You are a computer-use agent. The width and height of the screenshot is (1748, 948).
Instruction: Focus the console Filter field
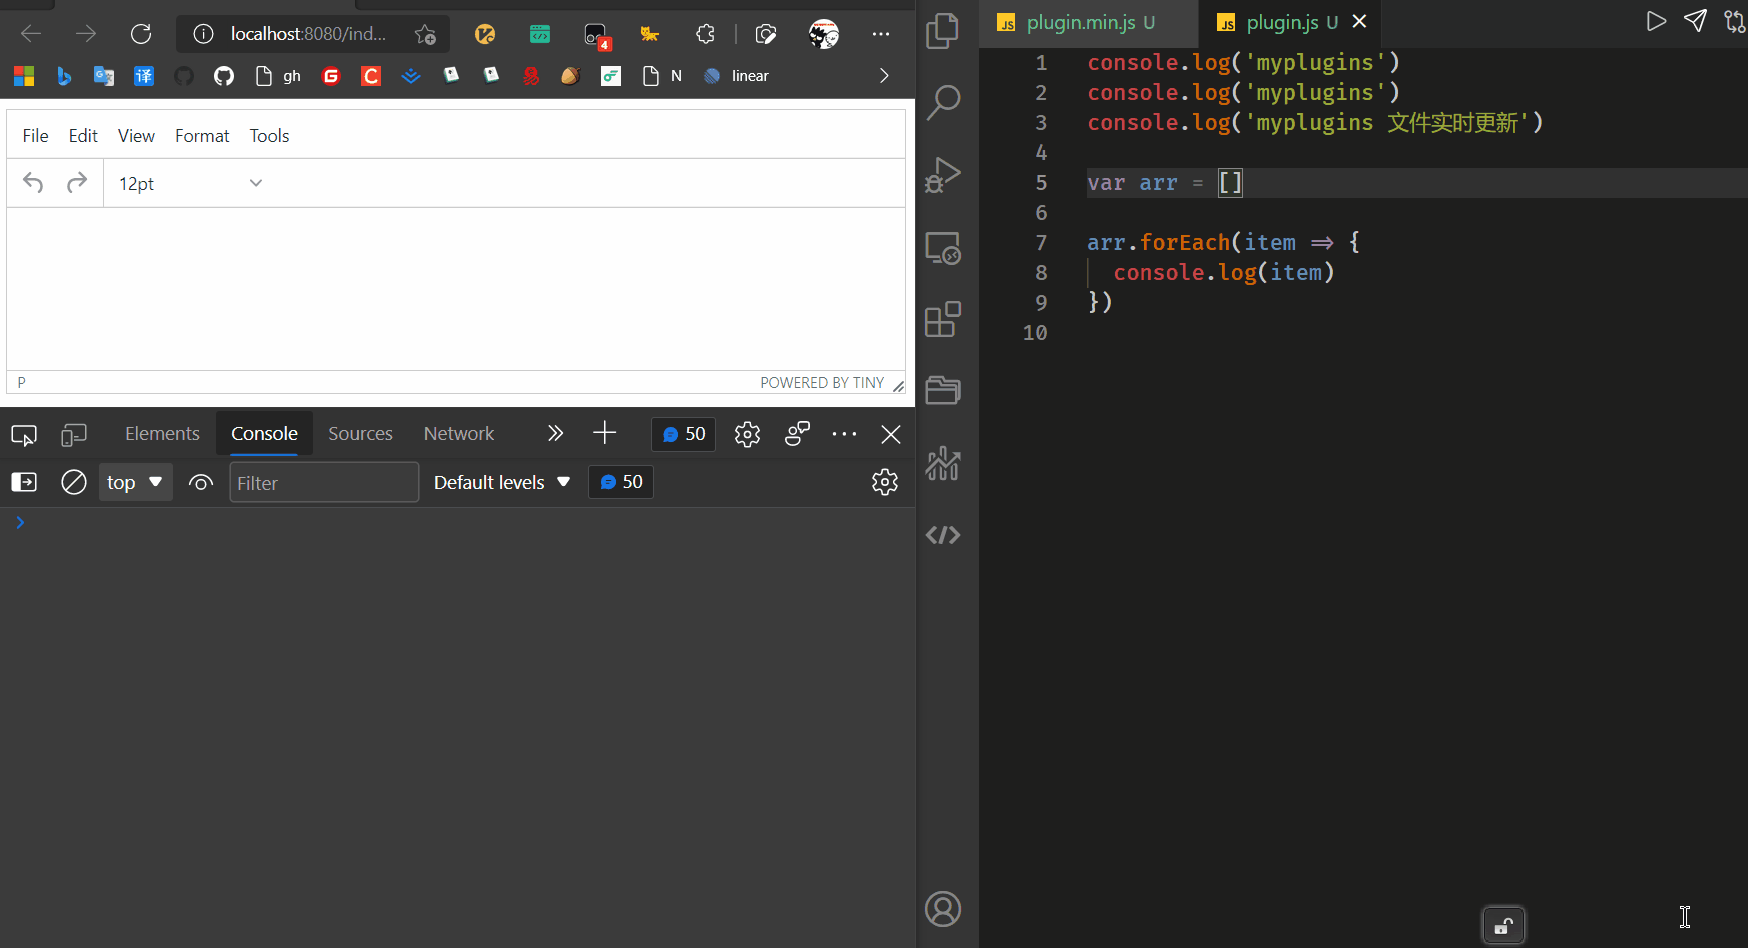point(324,483)
